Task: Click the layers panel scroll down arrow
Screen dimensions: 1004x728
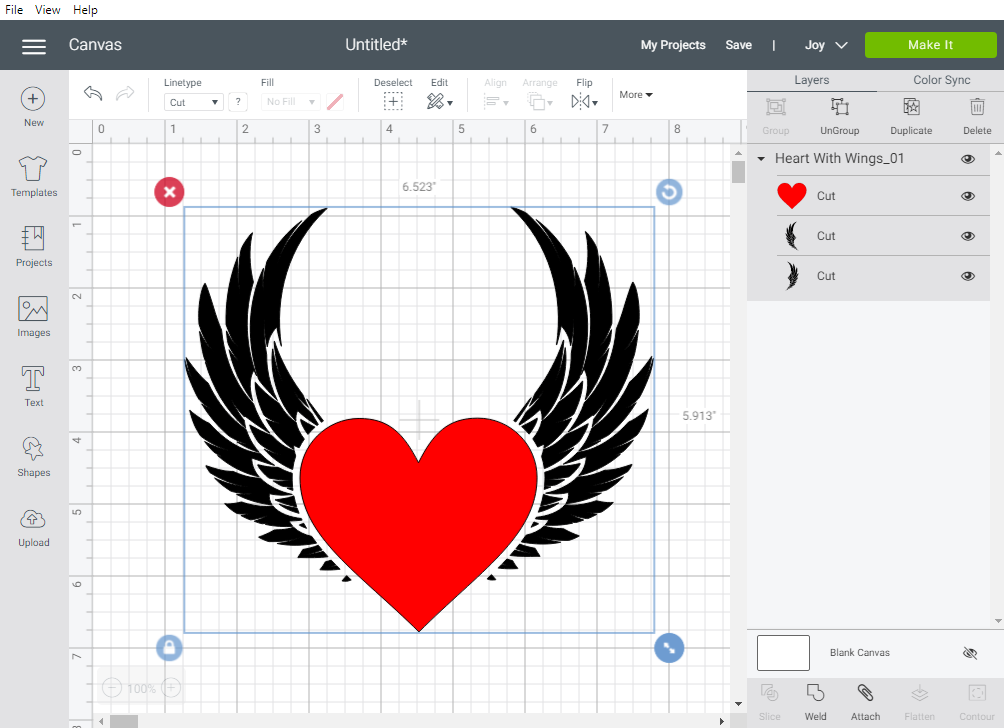Action: click(998, 620)
